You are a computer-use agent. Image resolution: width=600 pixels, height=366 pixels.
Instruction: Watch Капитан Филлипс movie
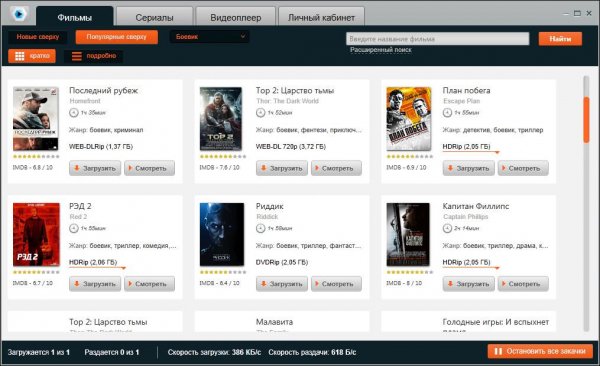click(523, 284)
